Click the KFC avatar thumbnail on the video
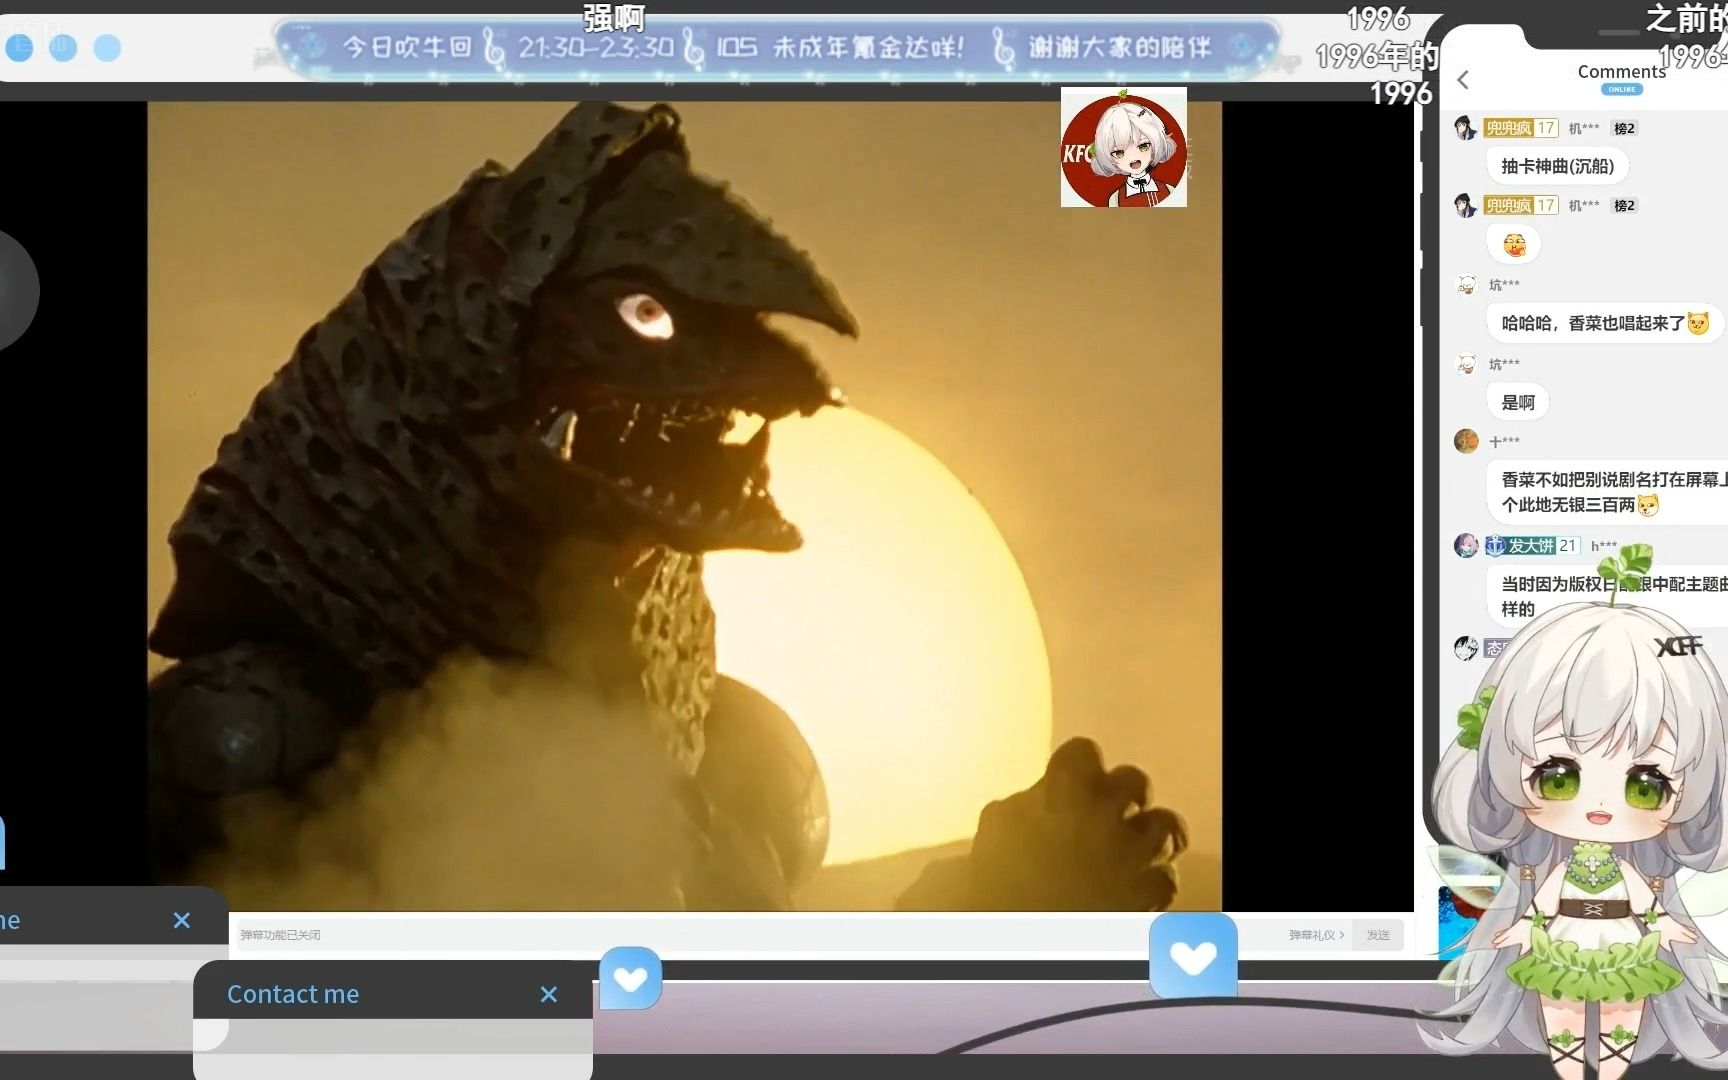Screen dimensions: 1728x1080 pos(1123,147)
